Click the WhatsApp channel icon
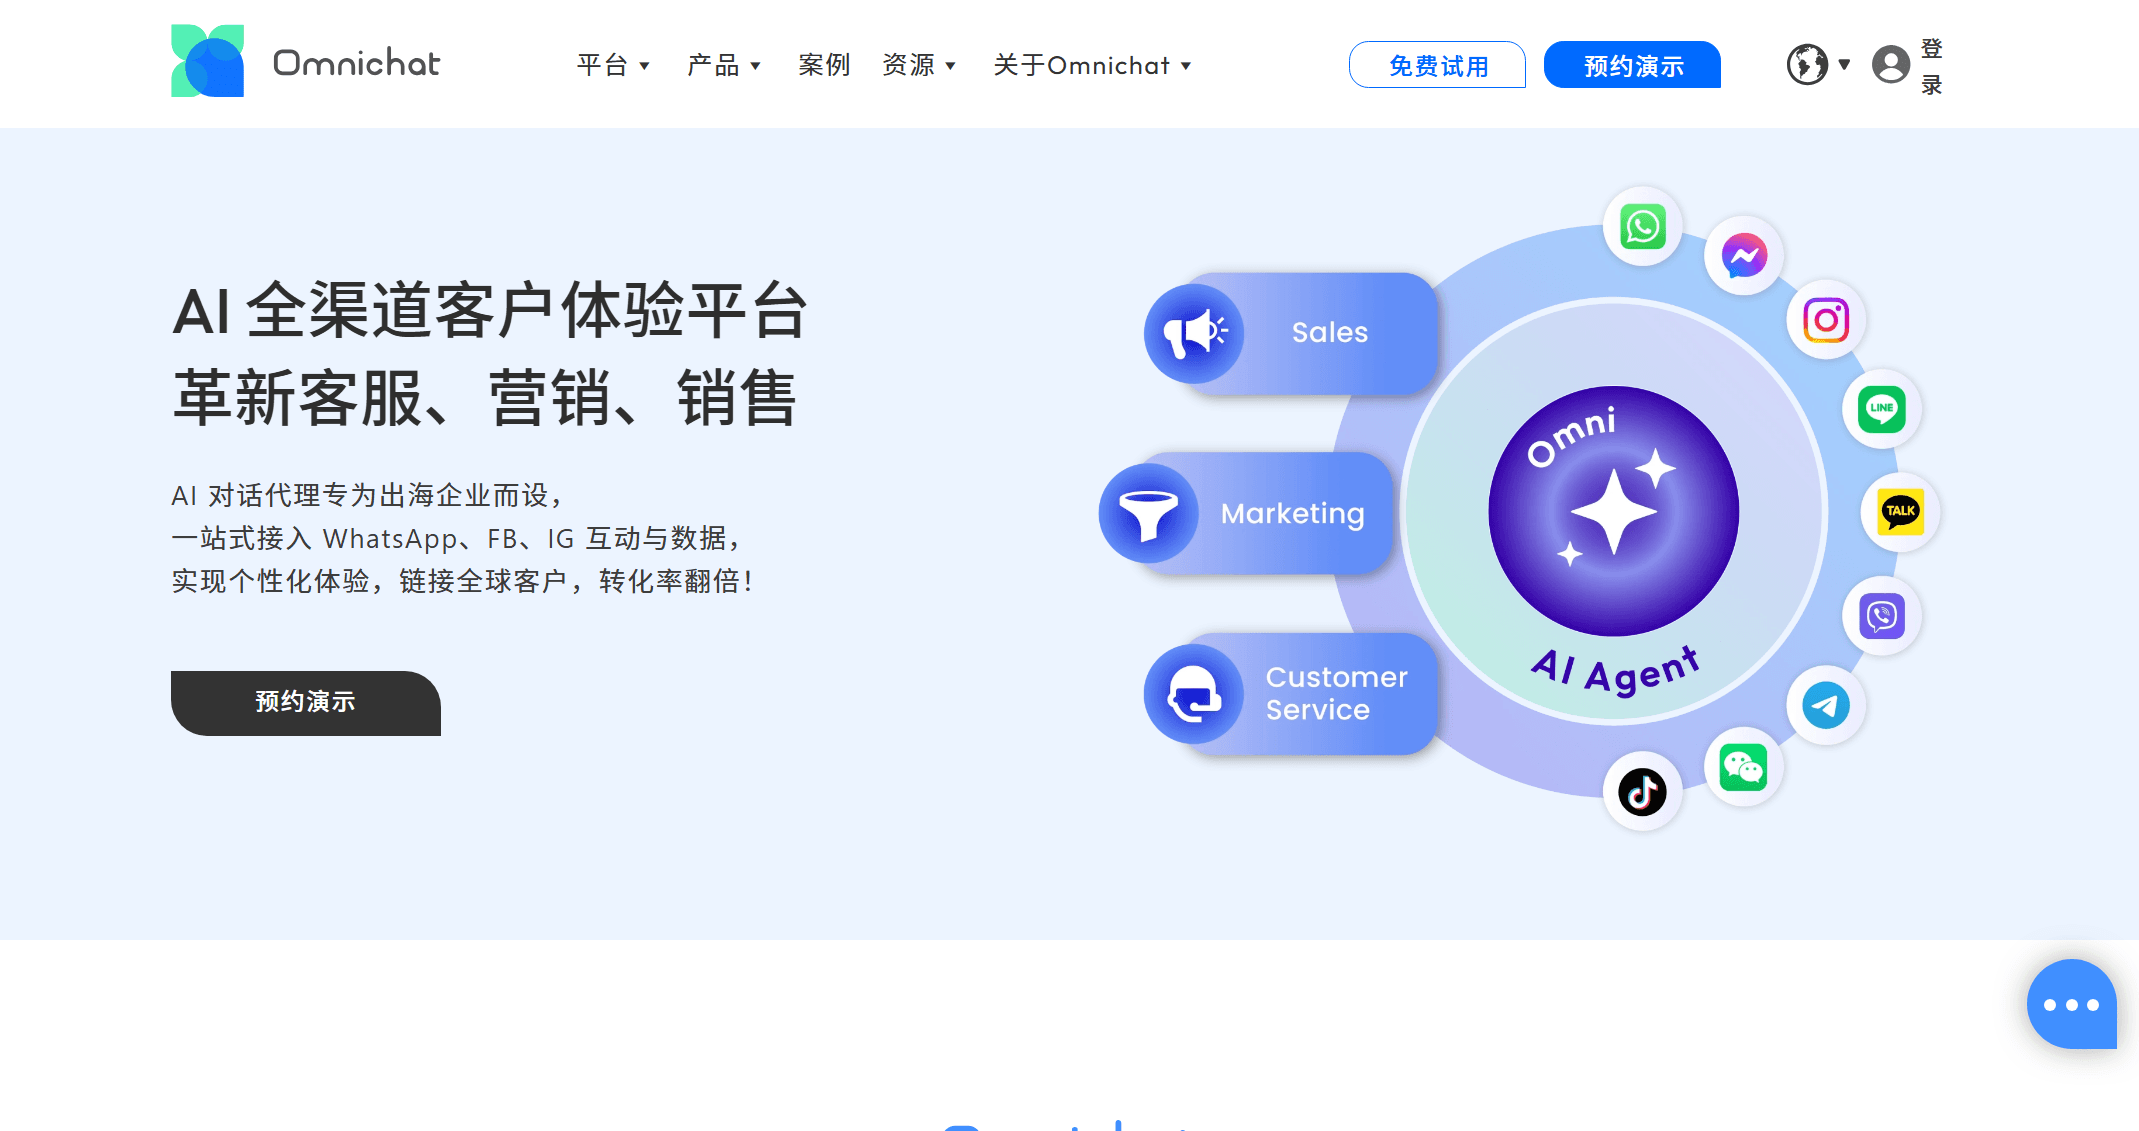The height and width of the screenshot is (1131, 2139). click(1641, 228)
